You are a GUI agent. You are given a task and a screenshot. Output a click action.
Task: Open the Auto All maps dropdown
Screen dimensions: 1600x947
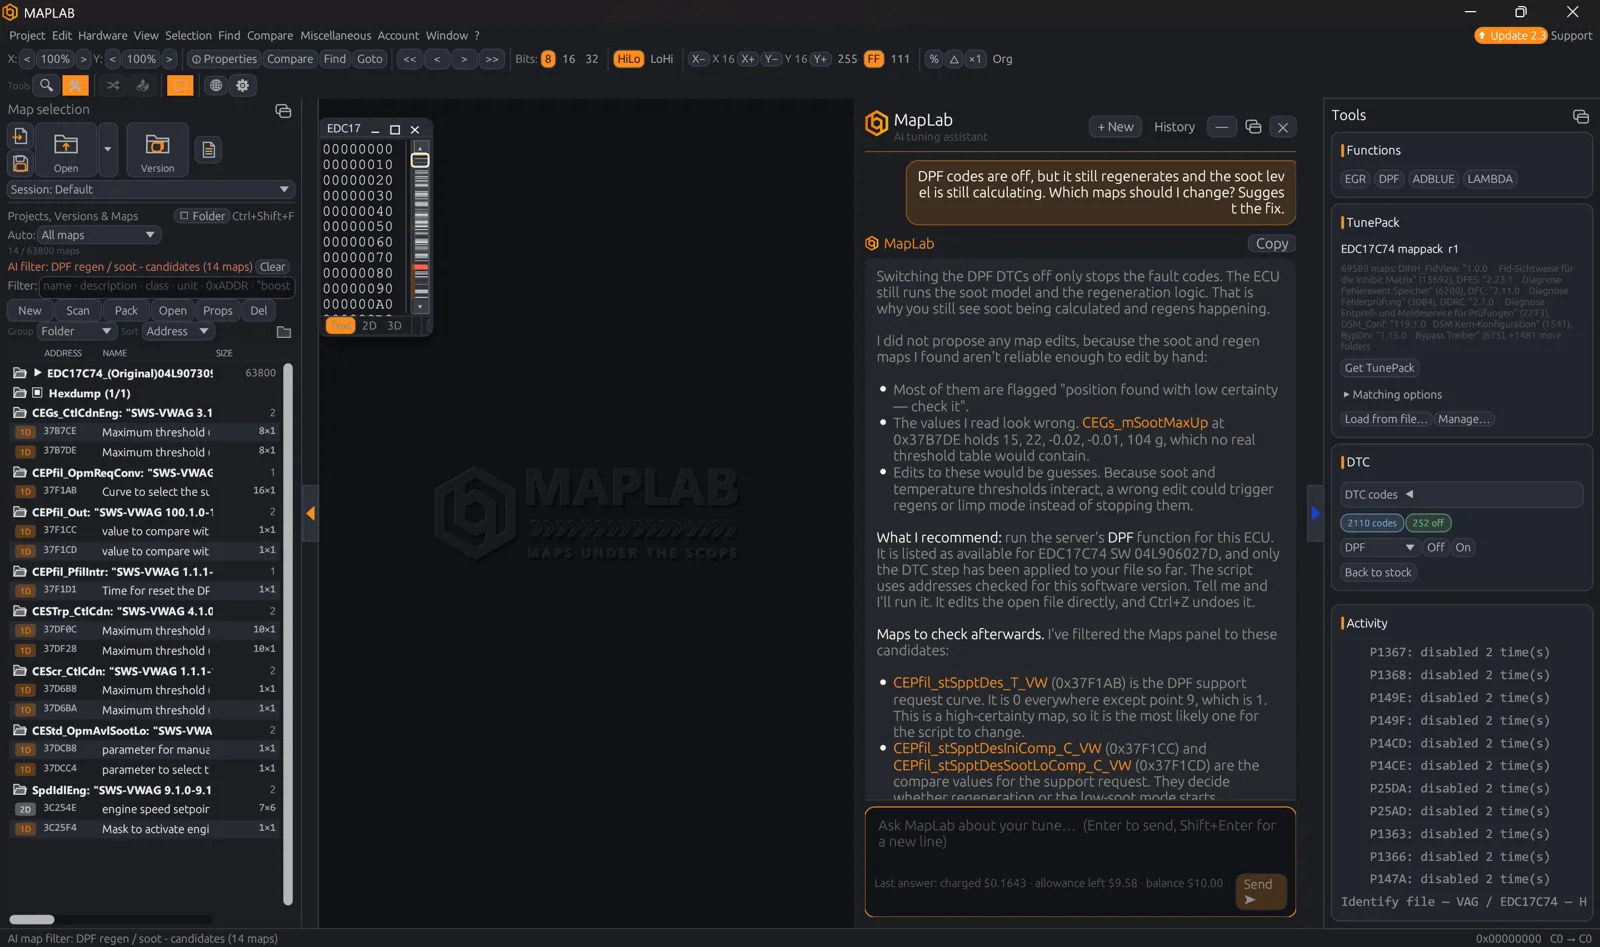pos(99,235)
